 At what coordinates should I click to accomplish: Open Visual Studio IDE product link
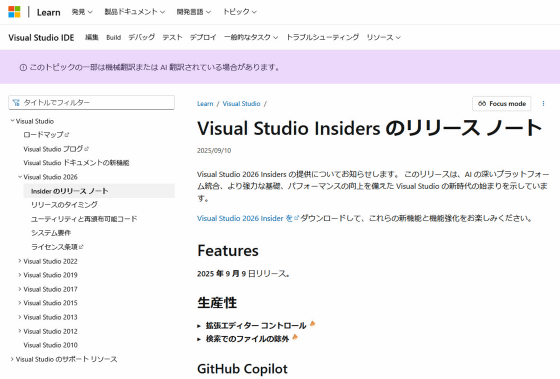click(x=41, y=38)
